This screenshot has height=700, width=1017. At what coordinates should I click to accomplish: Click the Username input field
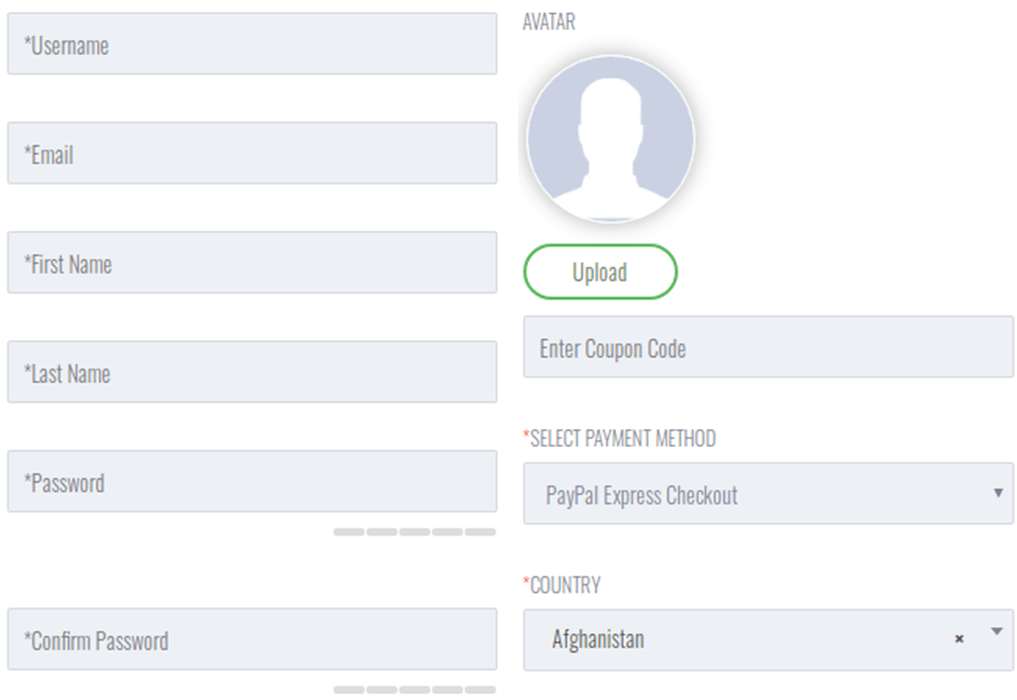(252, 44)
